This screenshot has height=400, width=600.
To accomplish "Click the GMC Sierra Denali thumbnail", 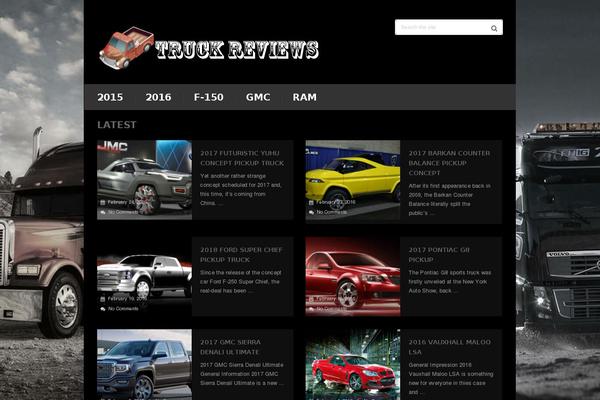I will pos(144,364).
